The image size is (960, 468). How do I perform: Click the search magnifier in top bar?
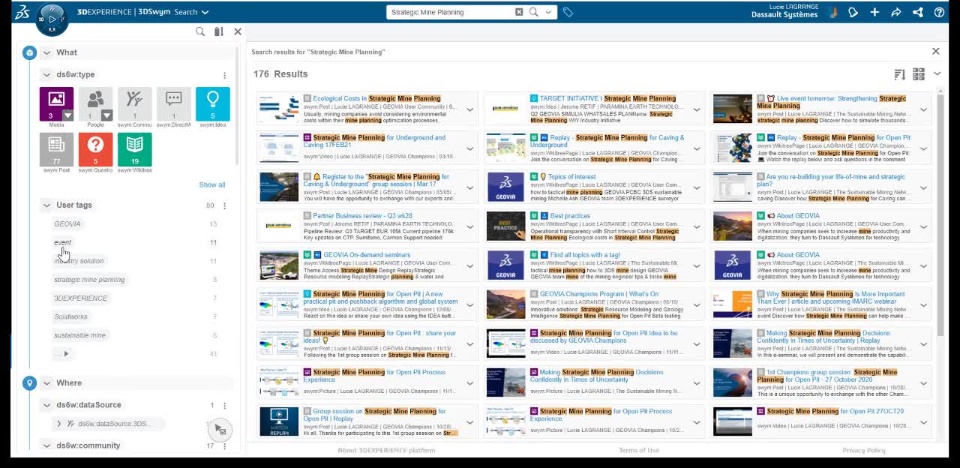[533, 12]
